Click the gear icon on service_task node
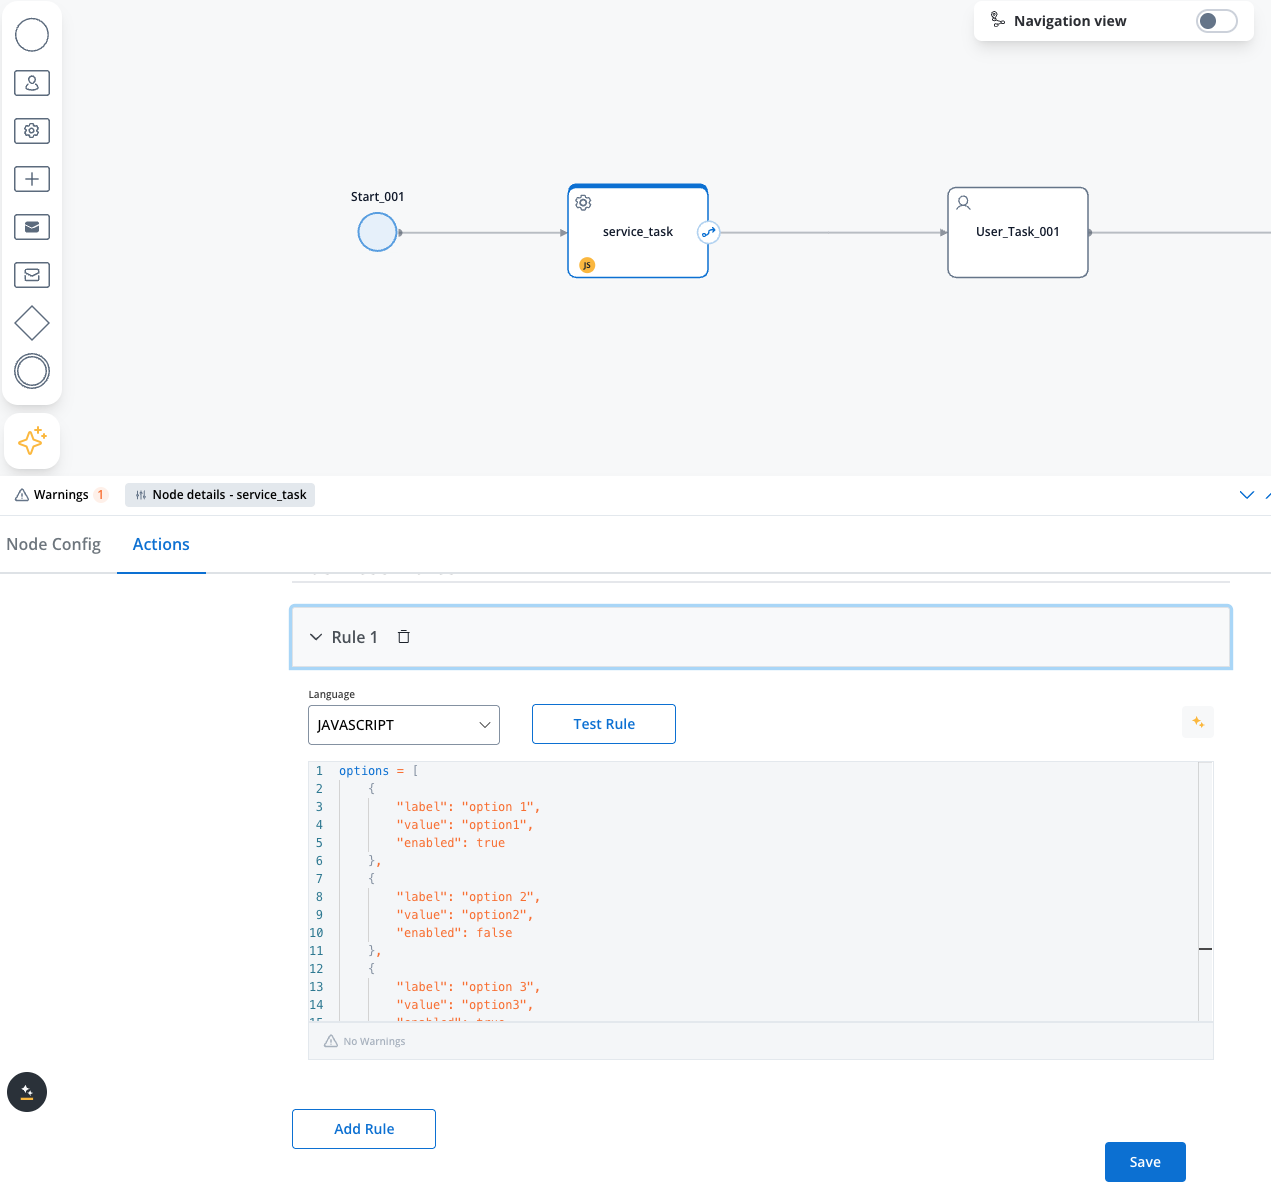This screenshot has width=1271, height=1195. (x=583, y=203)
